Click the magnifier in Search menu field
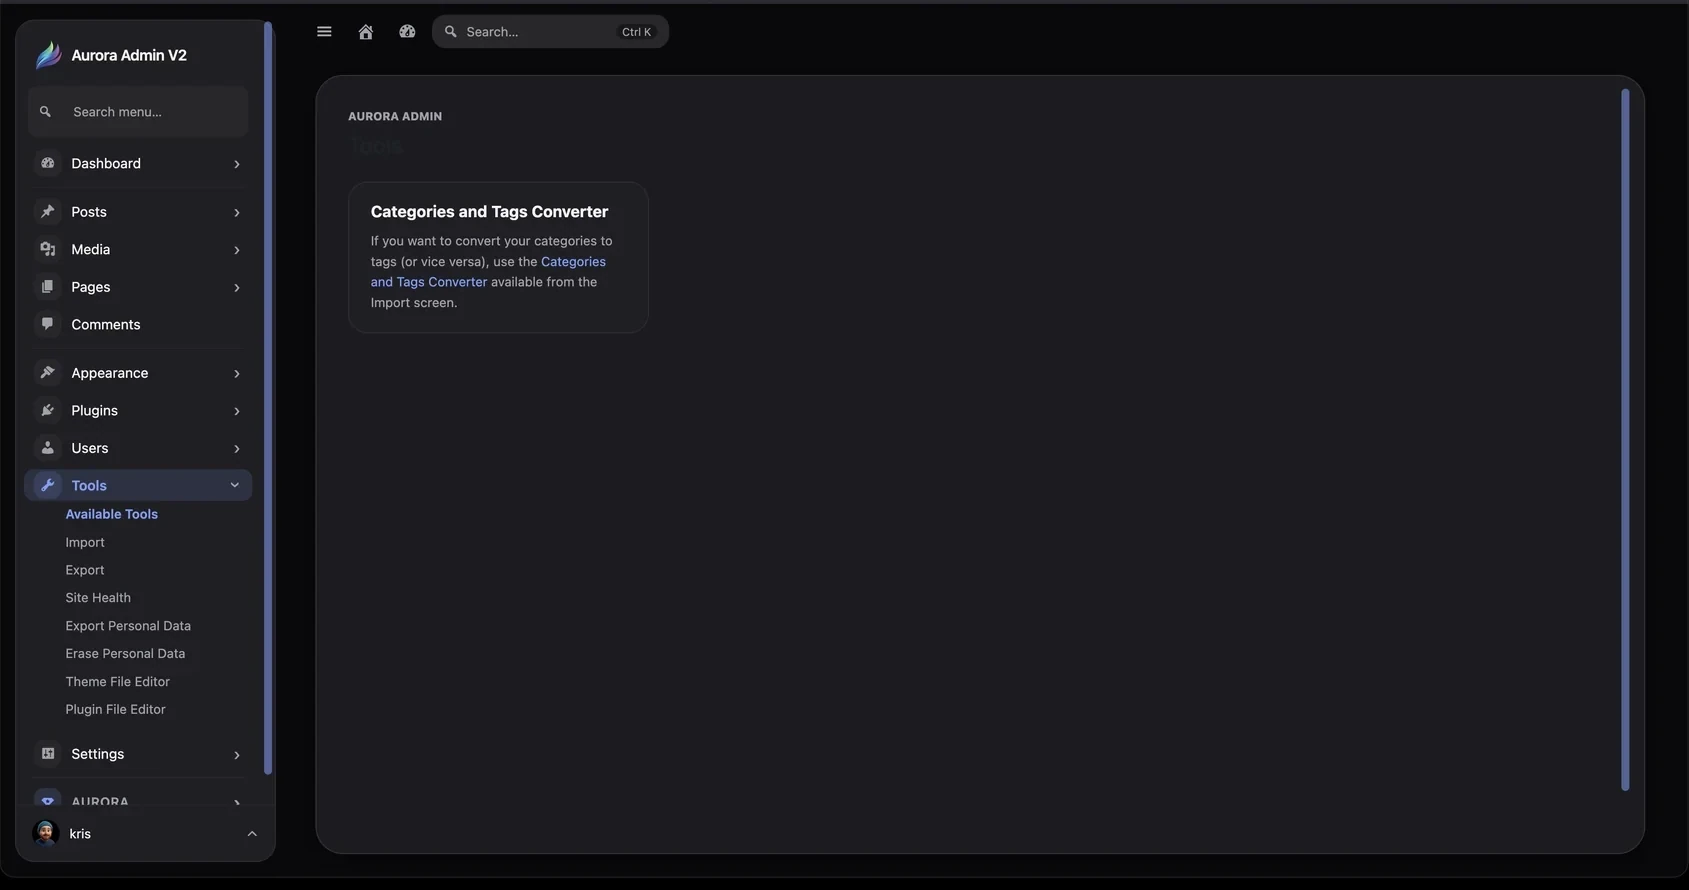Viewport: 1689px width, 890px height. pyautogui.click(x=45, y=112)
